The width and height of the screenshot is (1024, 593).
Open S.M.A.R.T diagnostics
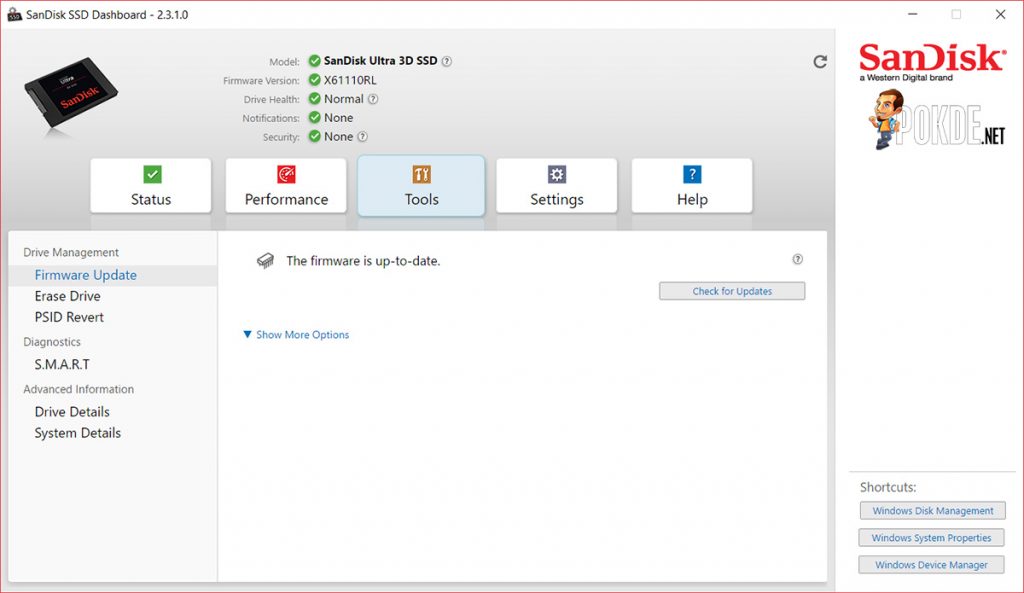pos(62,364)
